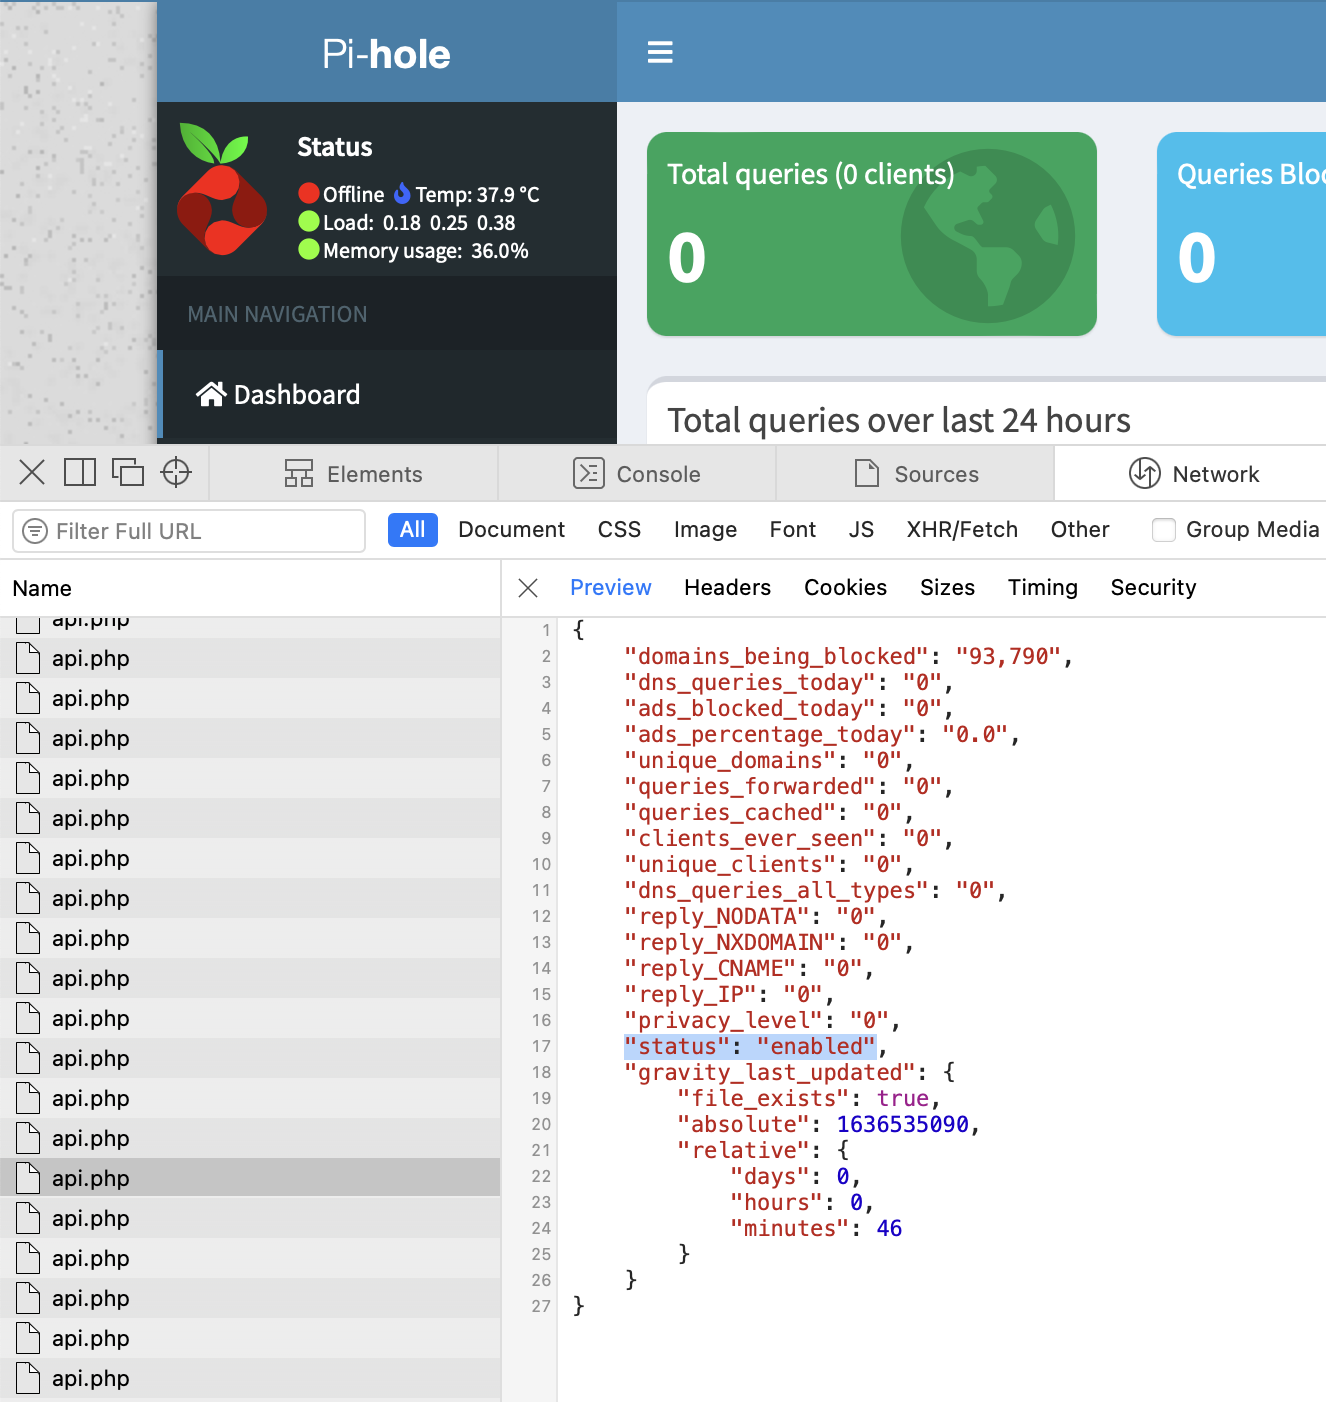The image size is (1326, 1402).
Task: Click the All requests filter button
Action: pyautogui.click(x=412, y=530)
